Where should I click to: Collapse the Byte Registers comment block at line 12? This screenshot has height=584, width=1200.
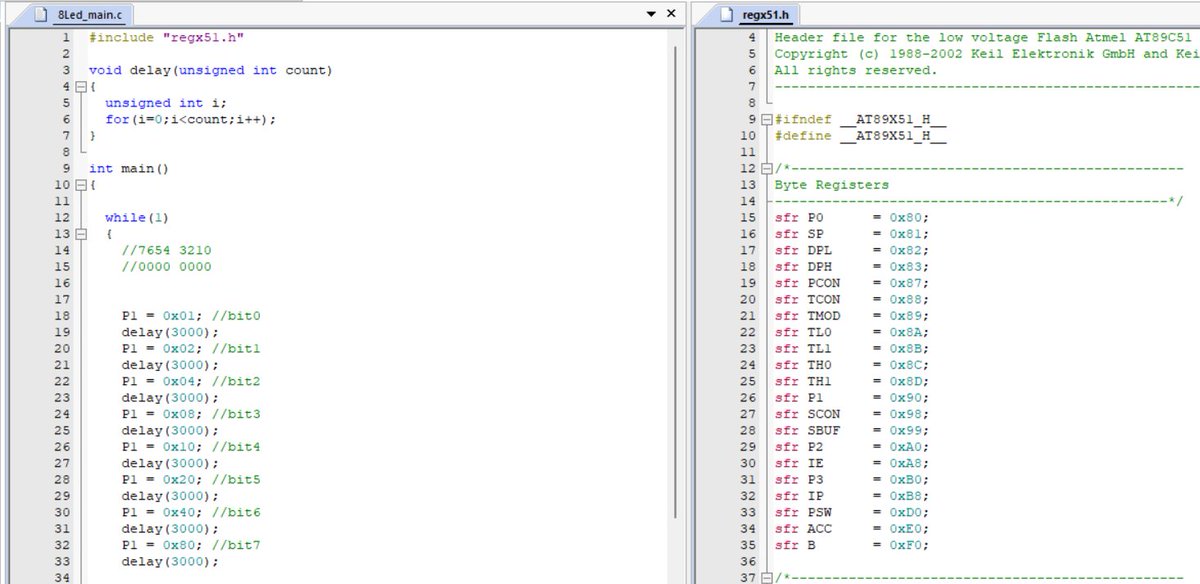click(767, 169)
